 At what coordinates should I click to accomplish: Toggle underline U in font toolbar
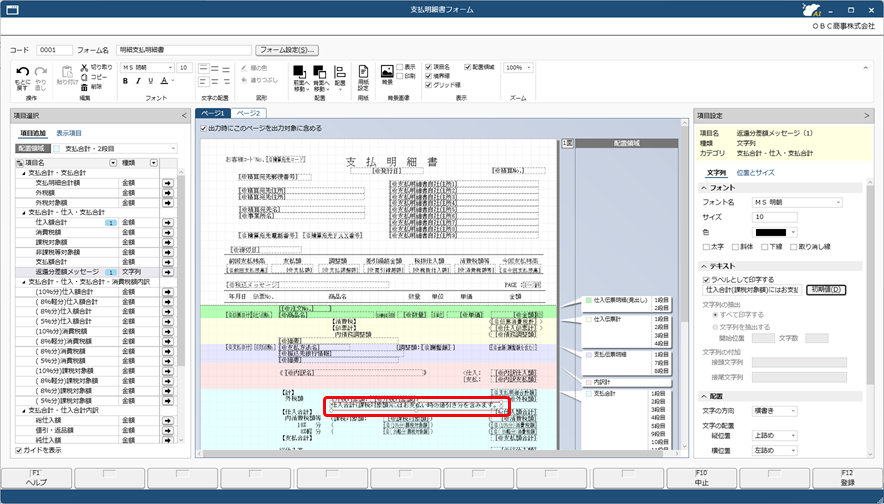point(151,81)
